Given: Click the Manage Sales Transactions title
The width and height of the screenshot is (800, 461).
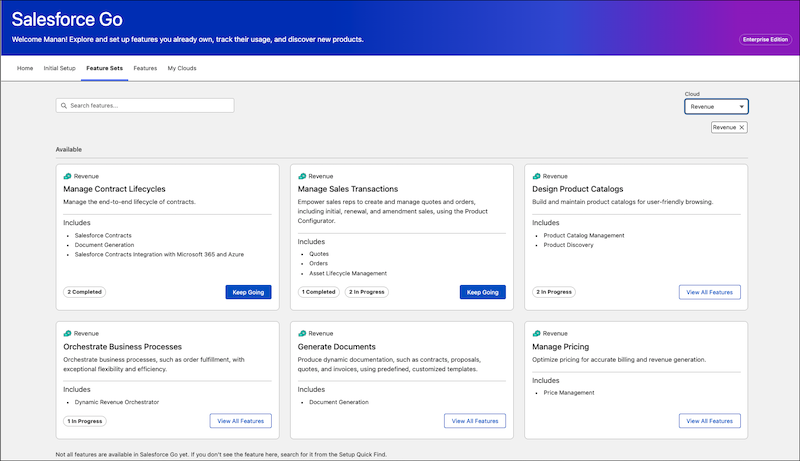Looking at the screenshot, I should 348,189.
